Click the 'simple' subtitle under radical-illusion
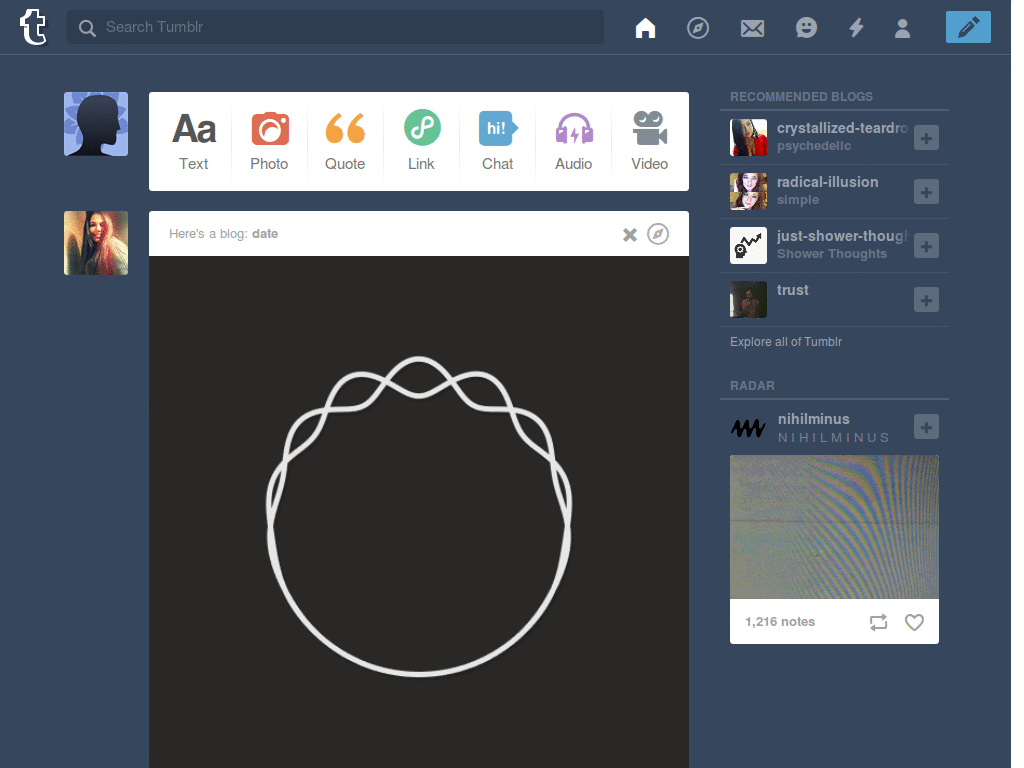This screenshot has height=768, width=1024. point(797,200)
